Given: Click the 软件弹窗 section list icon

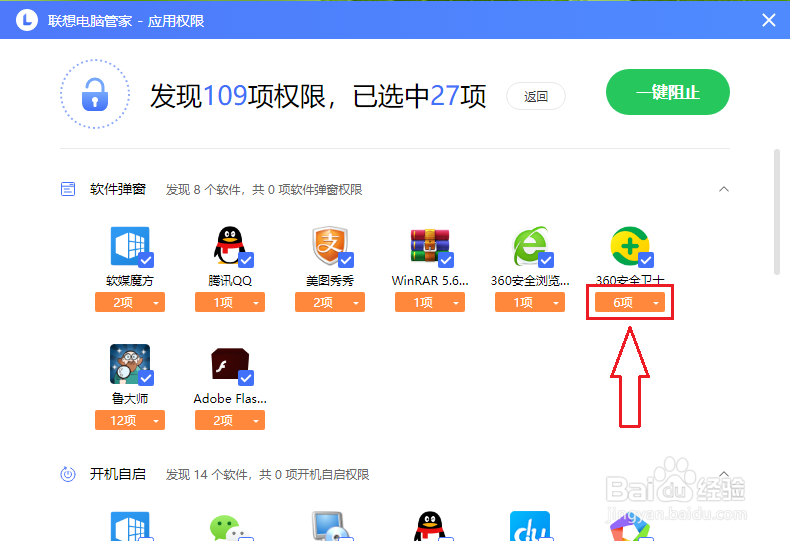Looking at the screenshot, I should pos(68,189).
